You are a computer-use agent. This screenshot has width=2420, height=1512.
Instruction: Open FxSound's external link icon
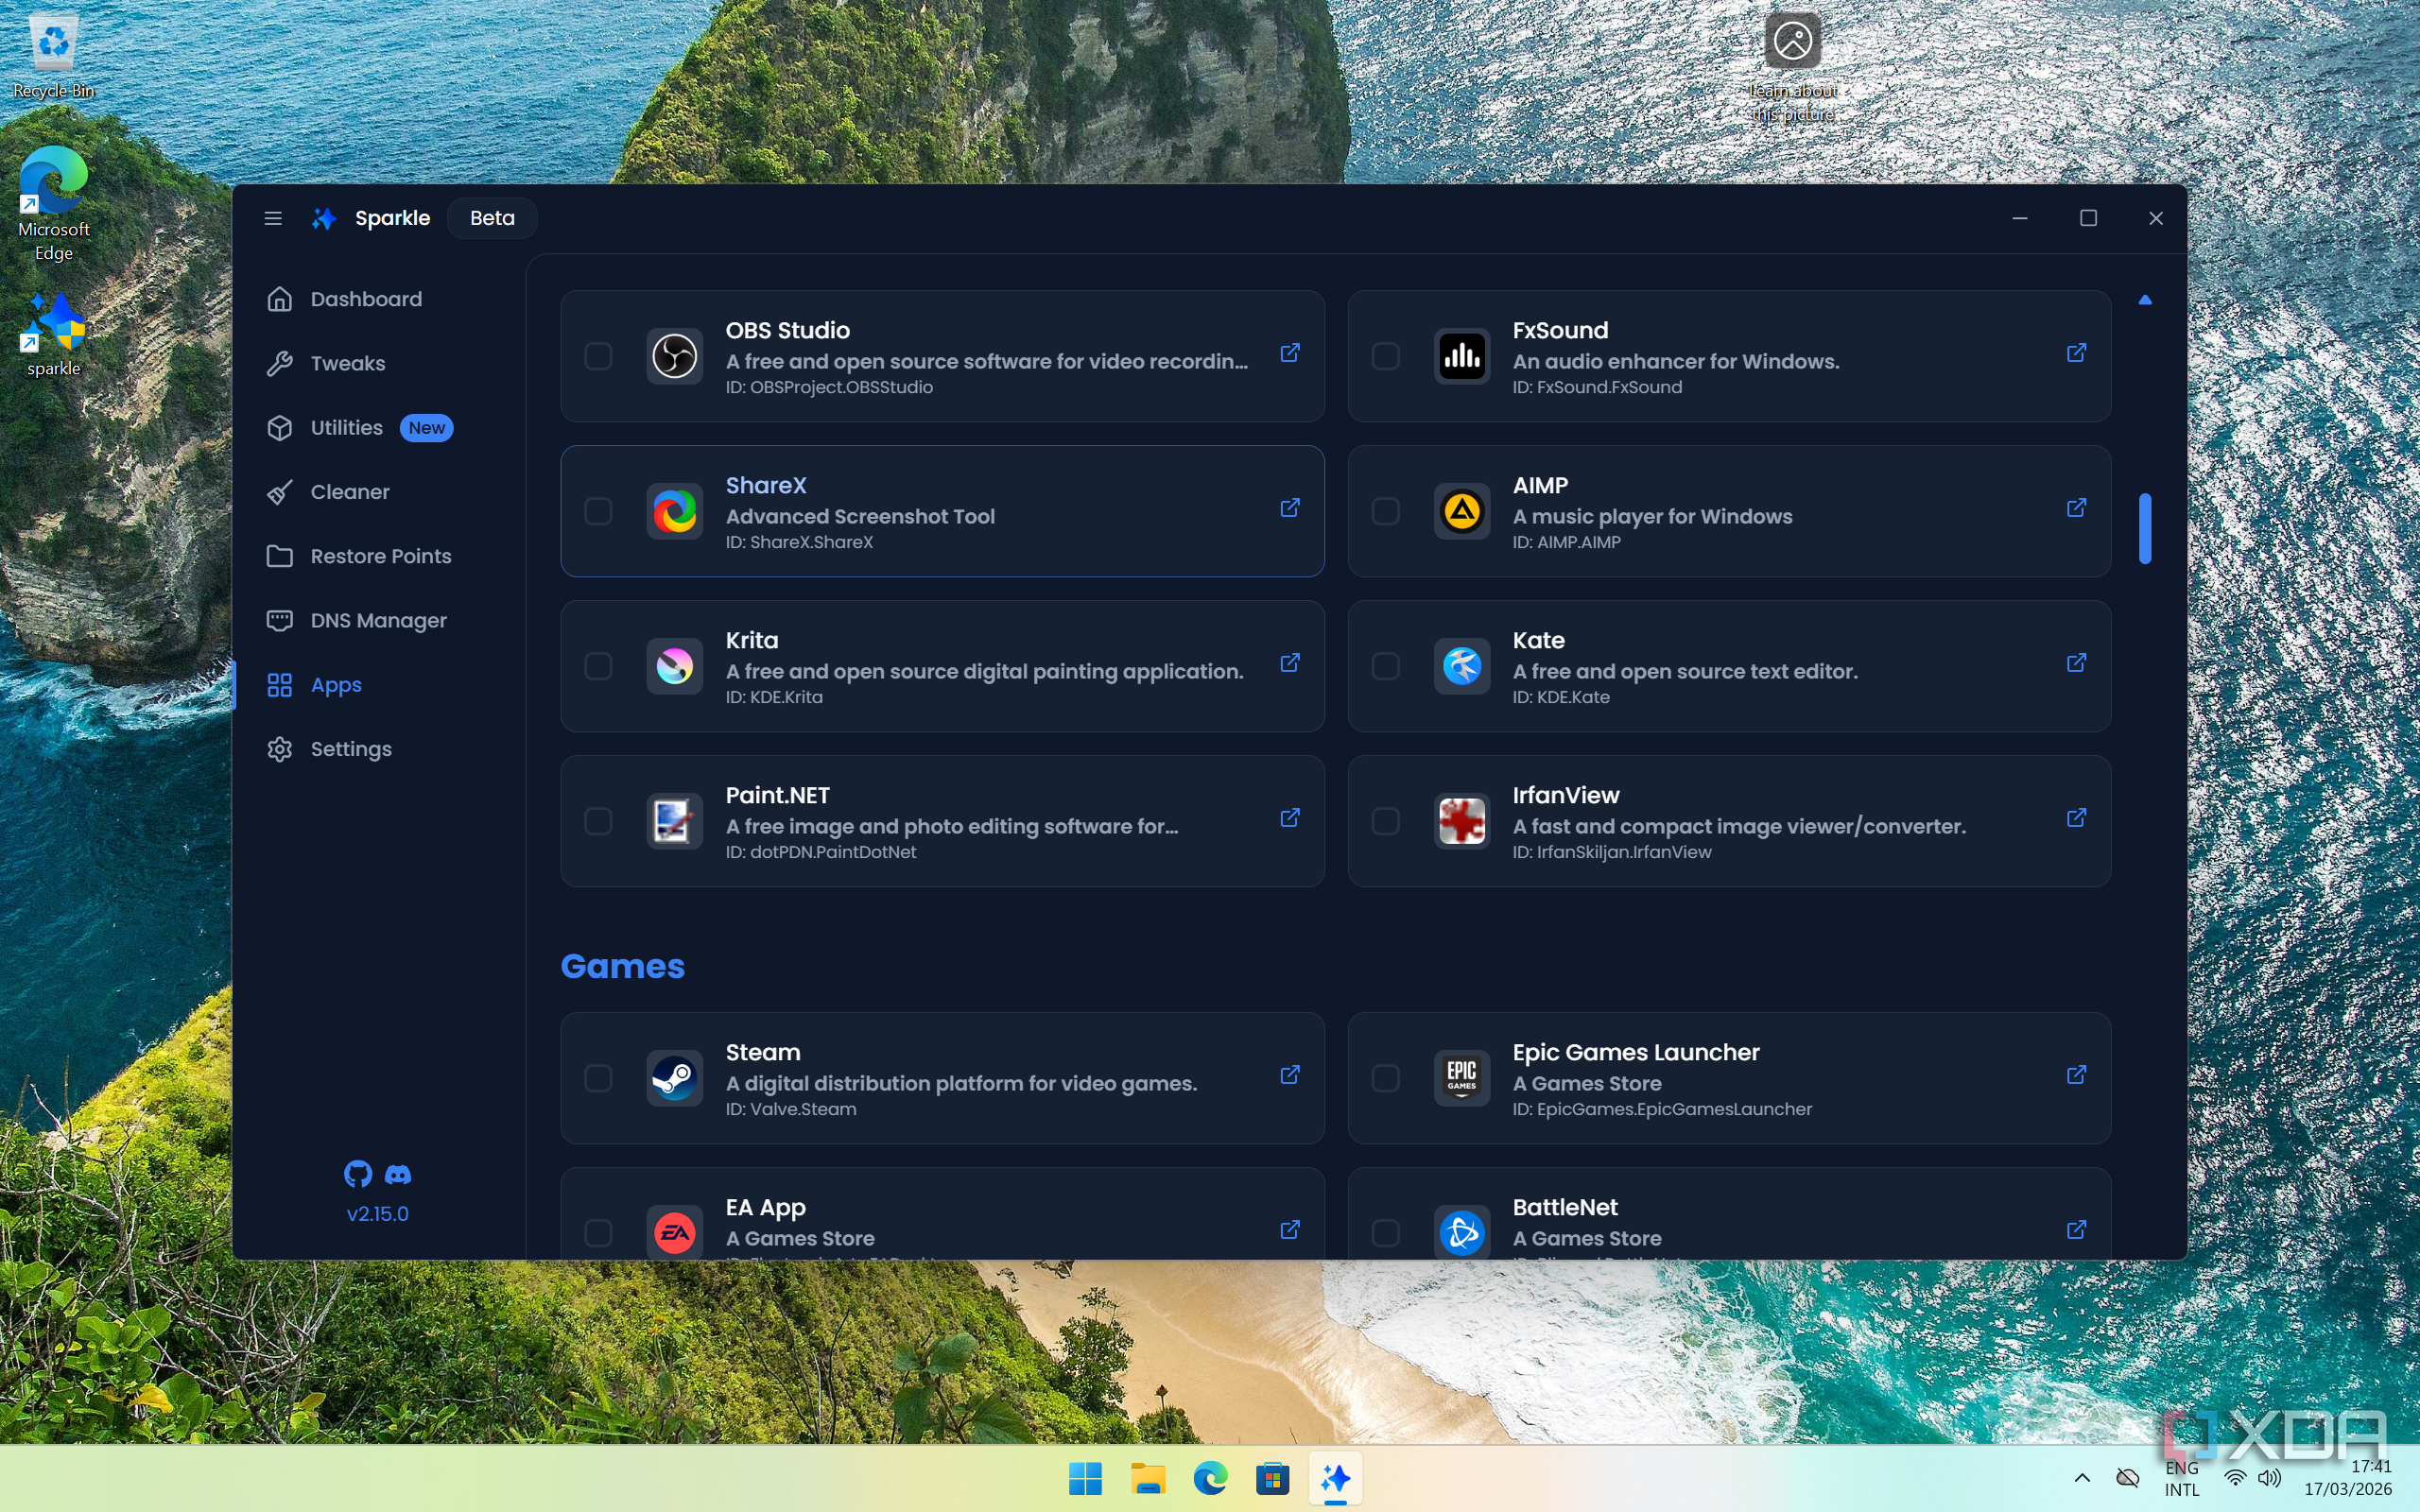pyautogui.click(x=2077, y=353)
